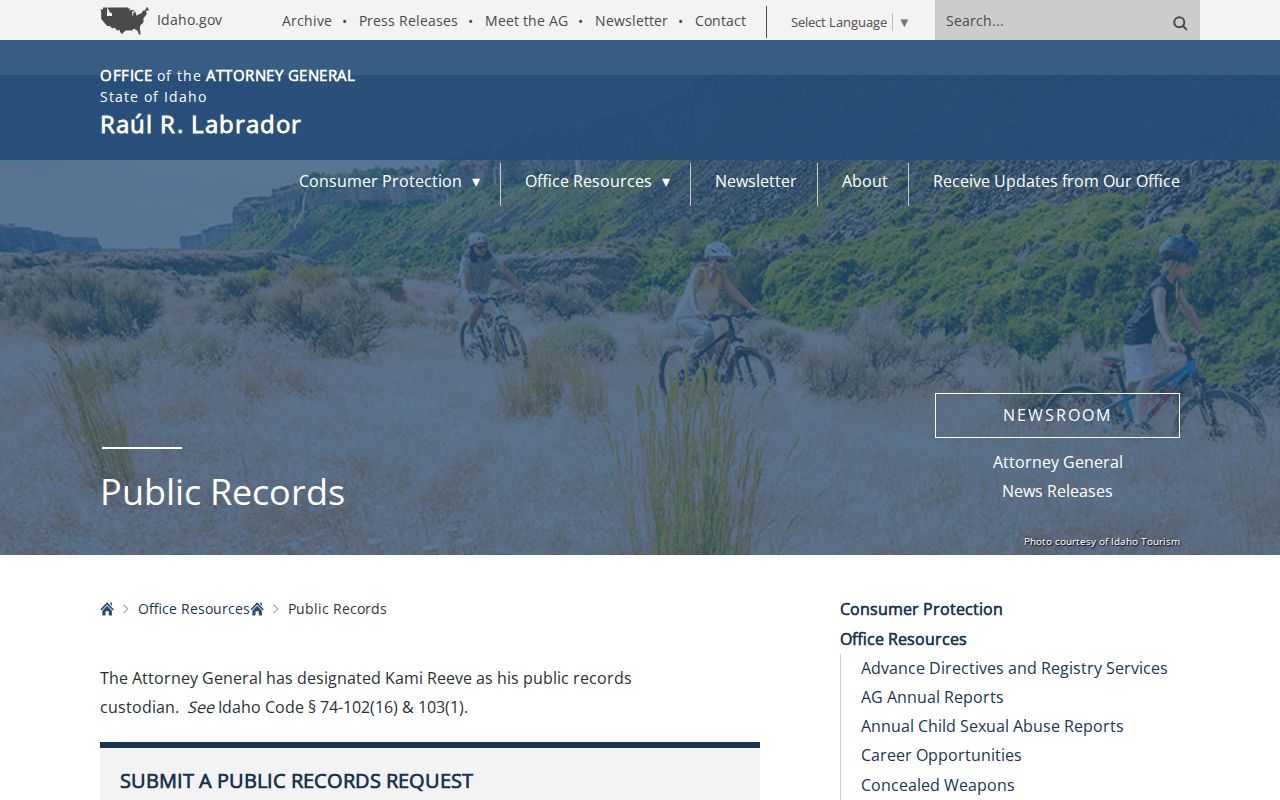
Task: Click Newsletter in the top utility bar
Action: tap(631, 20)
